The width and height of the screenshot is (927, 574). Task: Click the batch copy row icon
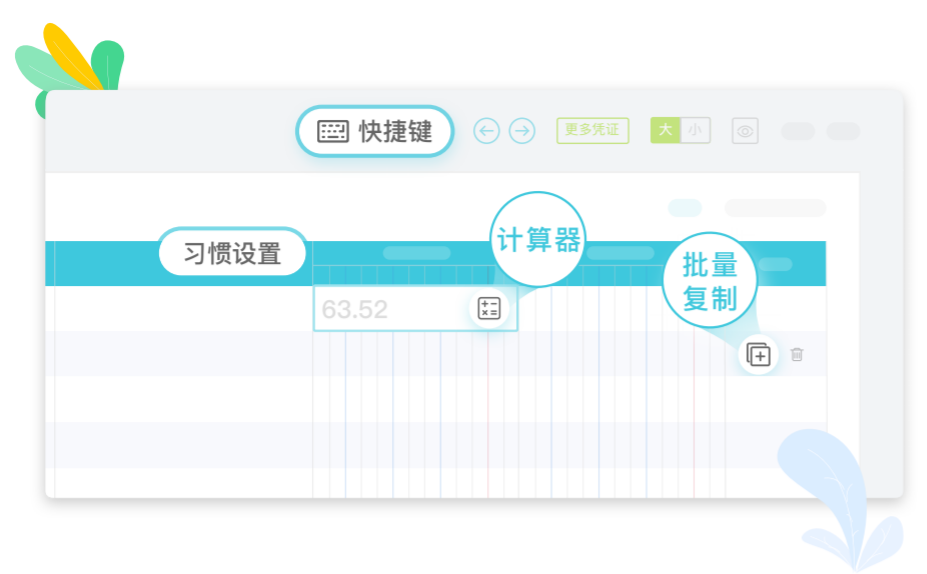[759, 355]
